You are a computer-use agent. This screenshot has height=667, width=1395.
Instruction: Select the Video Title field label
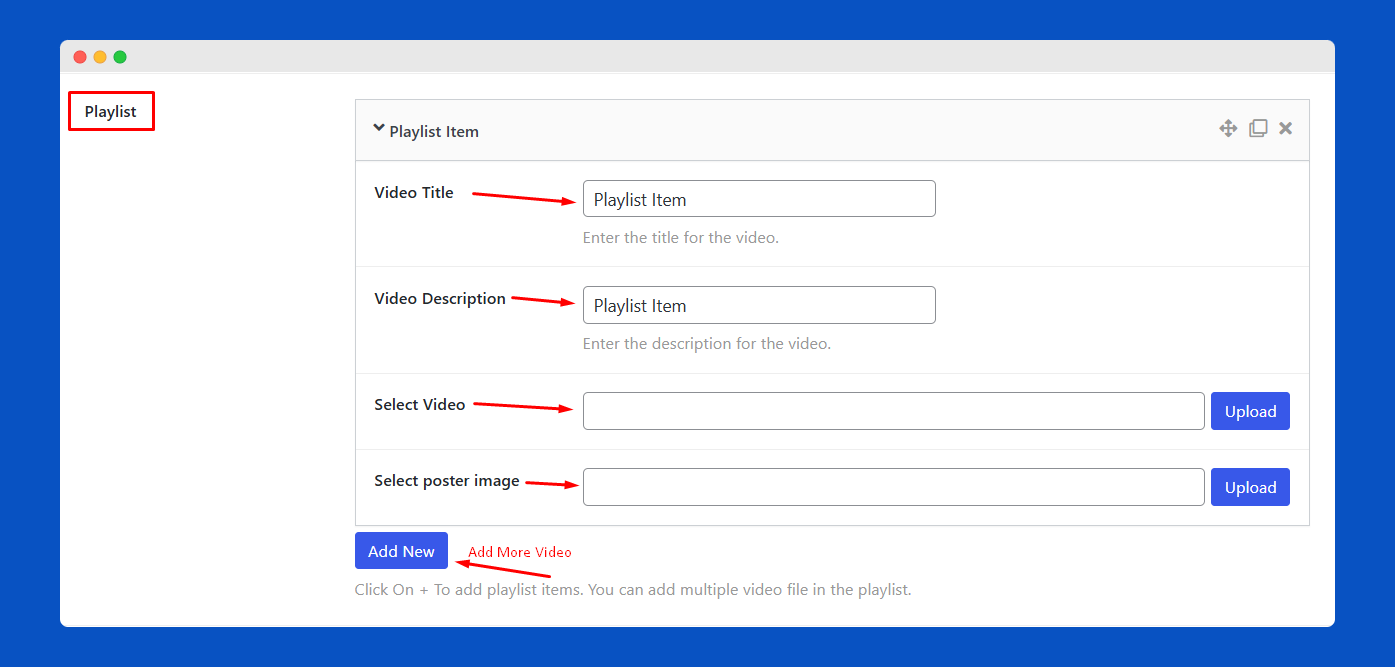click(414, 192)
